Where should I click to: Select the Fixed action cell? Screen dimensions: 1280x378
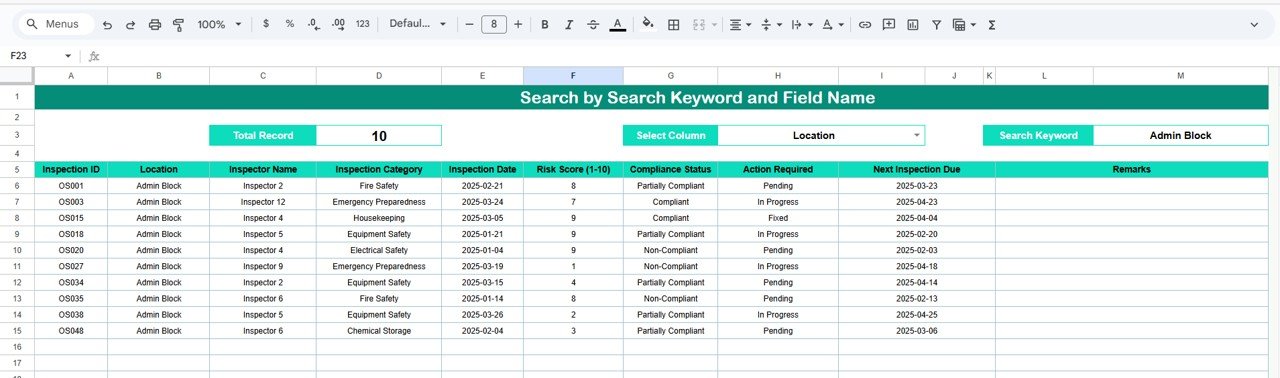[x=778, y=218]
